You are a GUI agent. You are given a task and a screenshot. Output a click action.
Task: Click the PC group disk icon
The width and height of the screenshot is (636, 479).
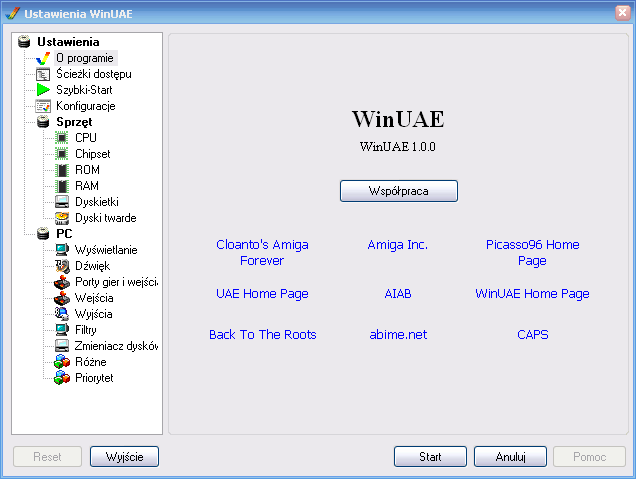(43, 234)
